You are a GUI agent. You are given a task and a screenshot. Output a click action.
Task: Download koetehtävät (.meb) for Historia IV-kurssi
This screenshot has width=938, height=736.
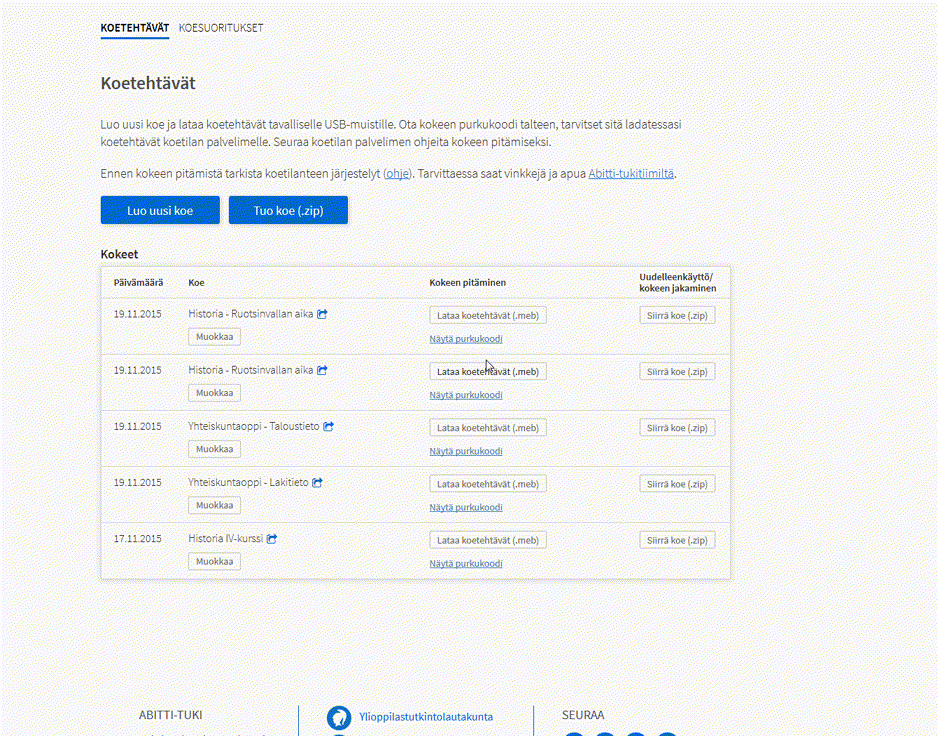tap(488, 540)
